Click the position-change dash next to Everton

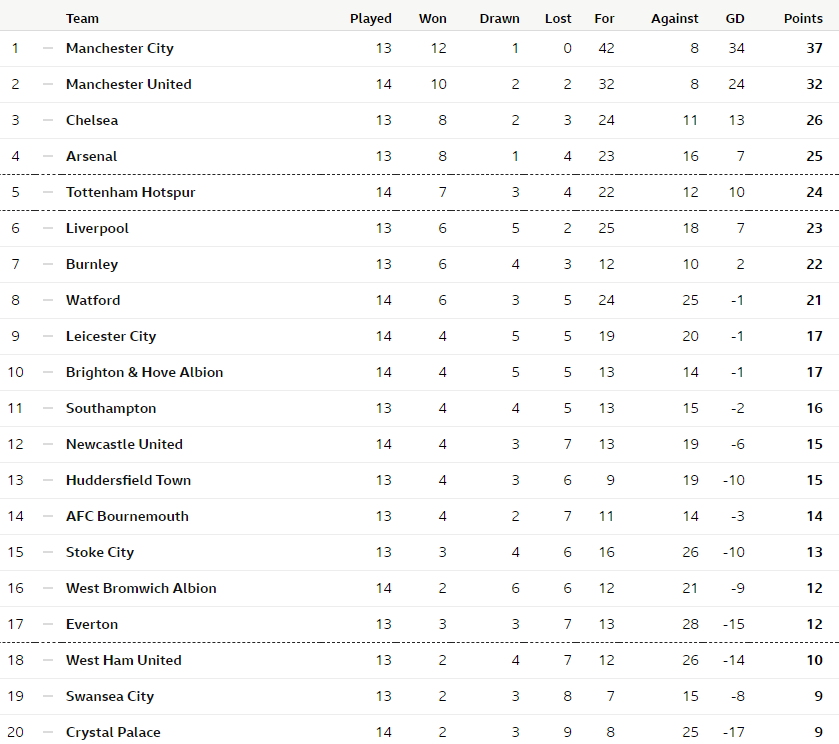(x=47, y=624)
